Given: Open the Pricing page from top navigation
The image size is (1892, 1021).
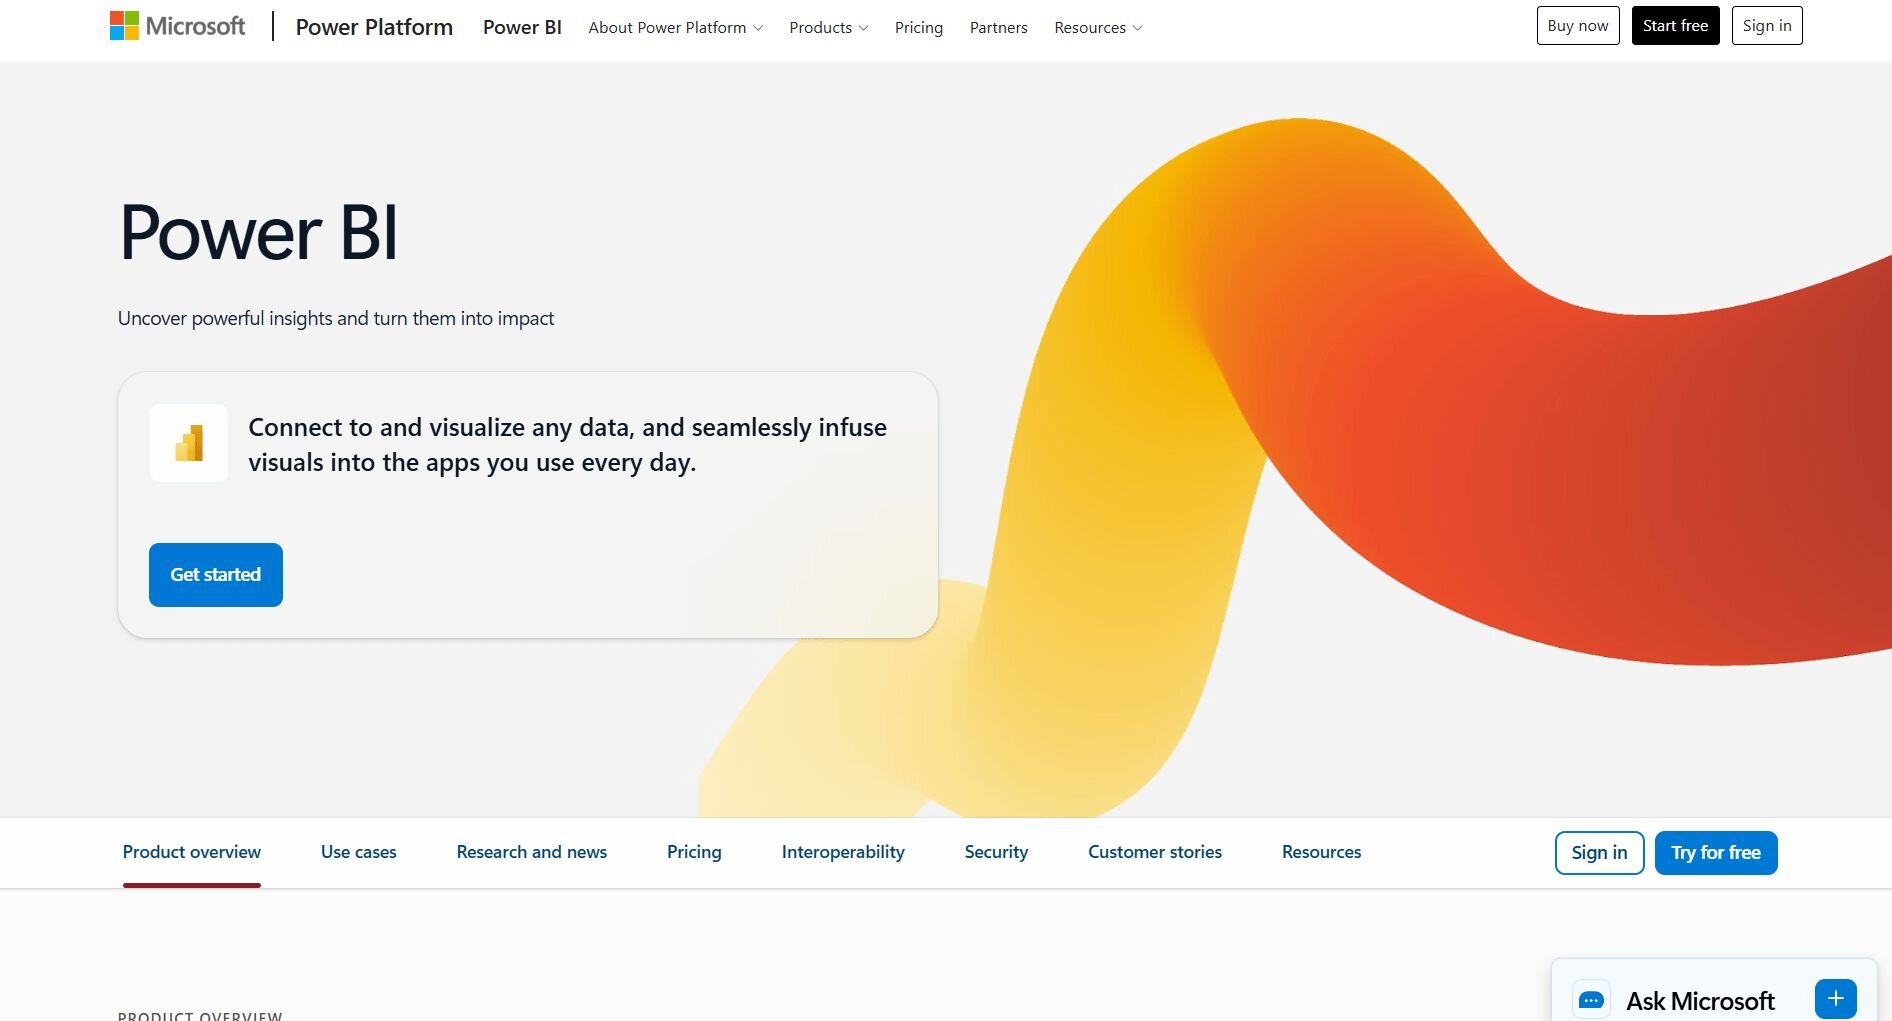Looking at the screenshot, I should (918, 27).
